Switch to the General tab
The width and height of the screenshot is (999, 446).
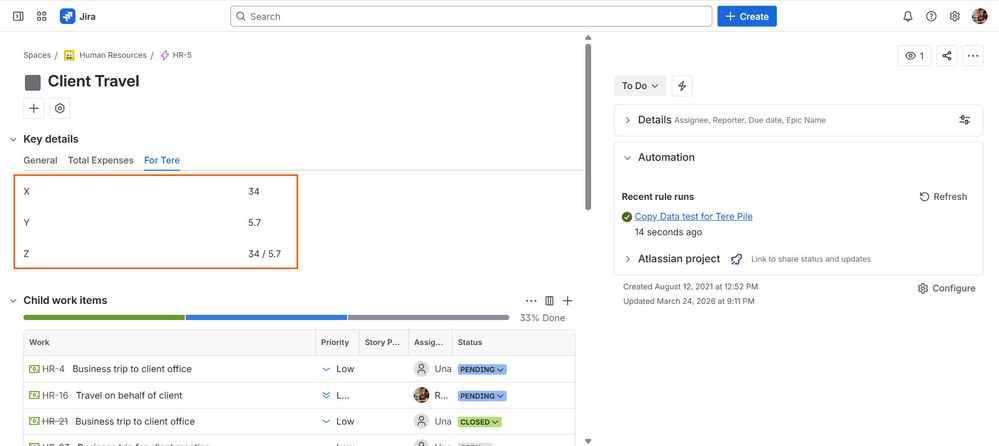point(40,161)
